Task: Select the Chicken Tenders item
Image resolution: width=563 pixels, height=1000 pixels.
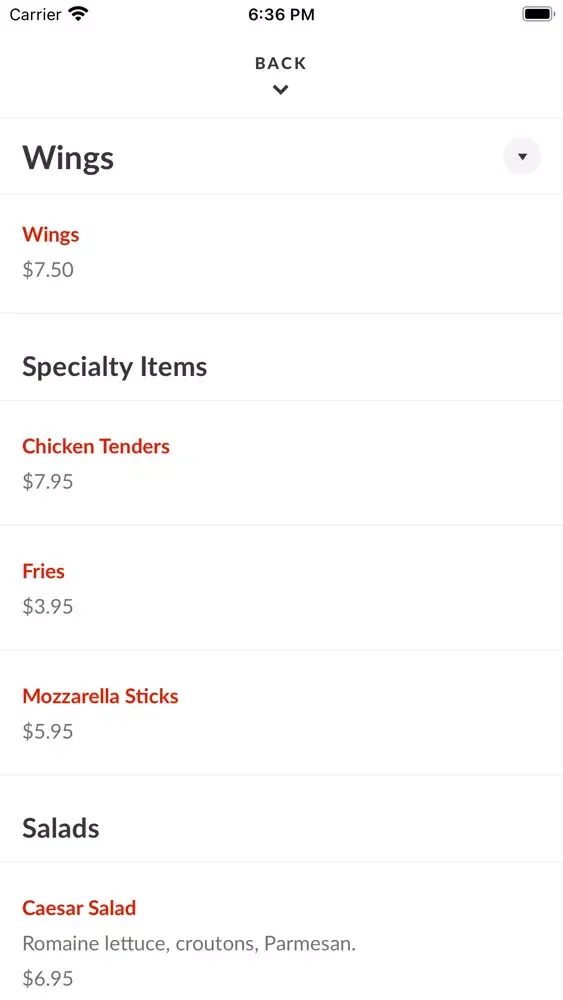Action: (x=96, y=446)
